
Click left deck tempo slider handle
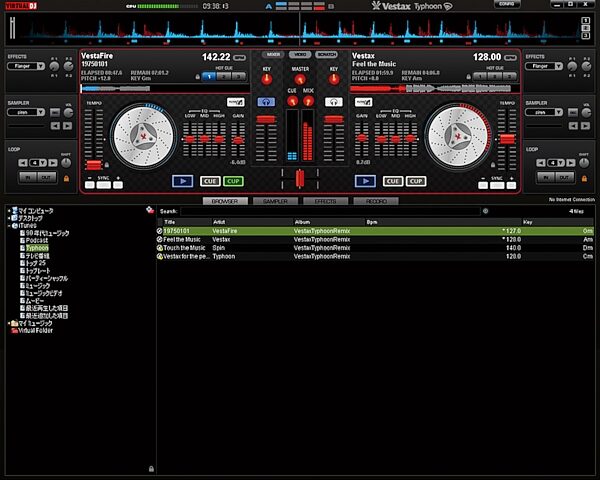pyautogui.click(x=94, y=165)
